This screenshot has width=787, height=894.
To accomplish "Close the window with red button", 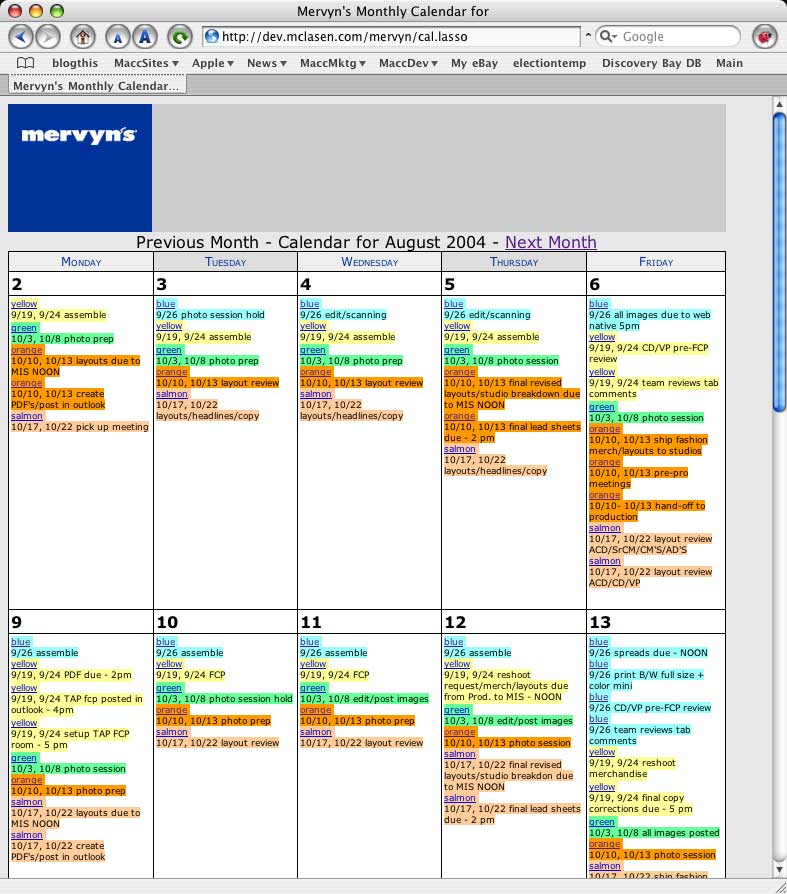I will pyautogui.click(x=15, y=10).
